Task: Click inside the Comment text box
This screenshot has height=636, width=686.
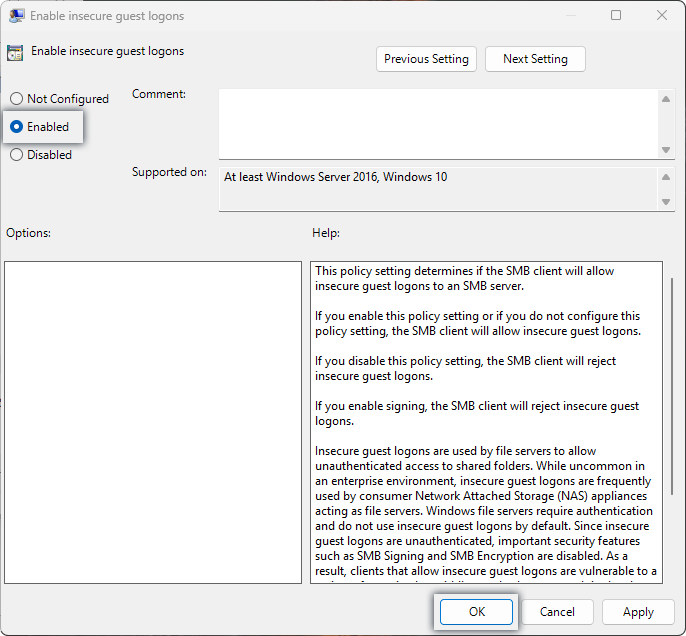Action: [438, 124]
